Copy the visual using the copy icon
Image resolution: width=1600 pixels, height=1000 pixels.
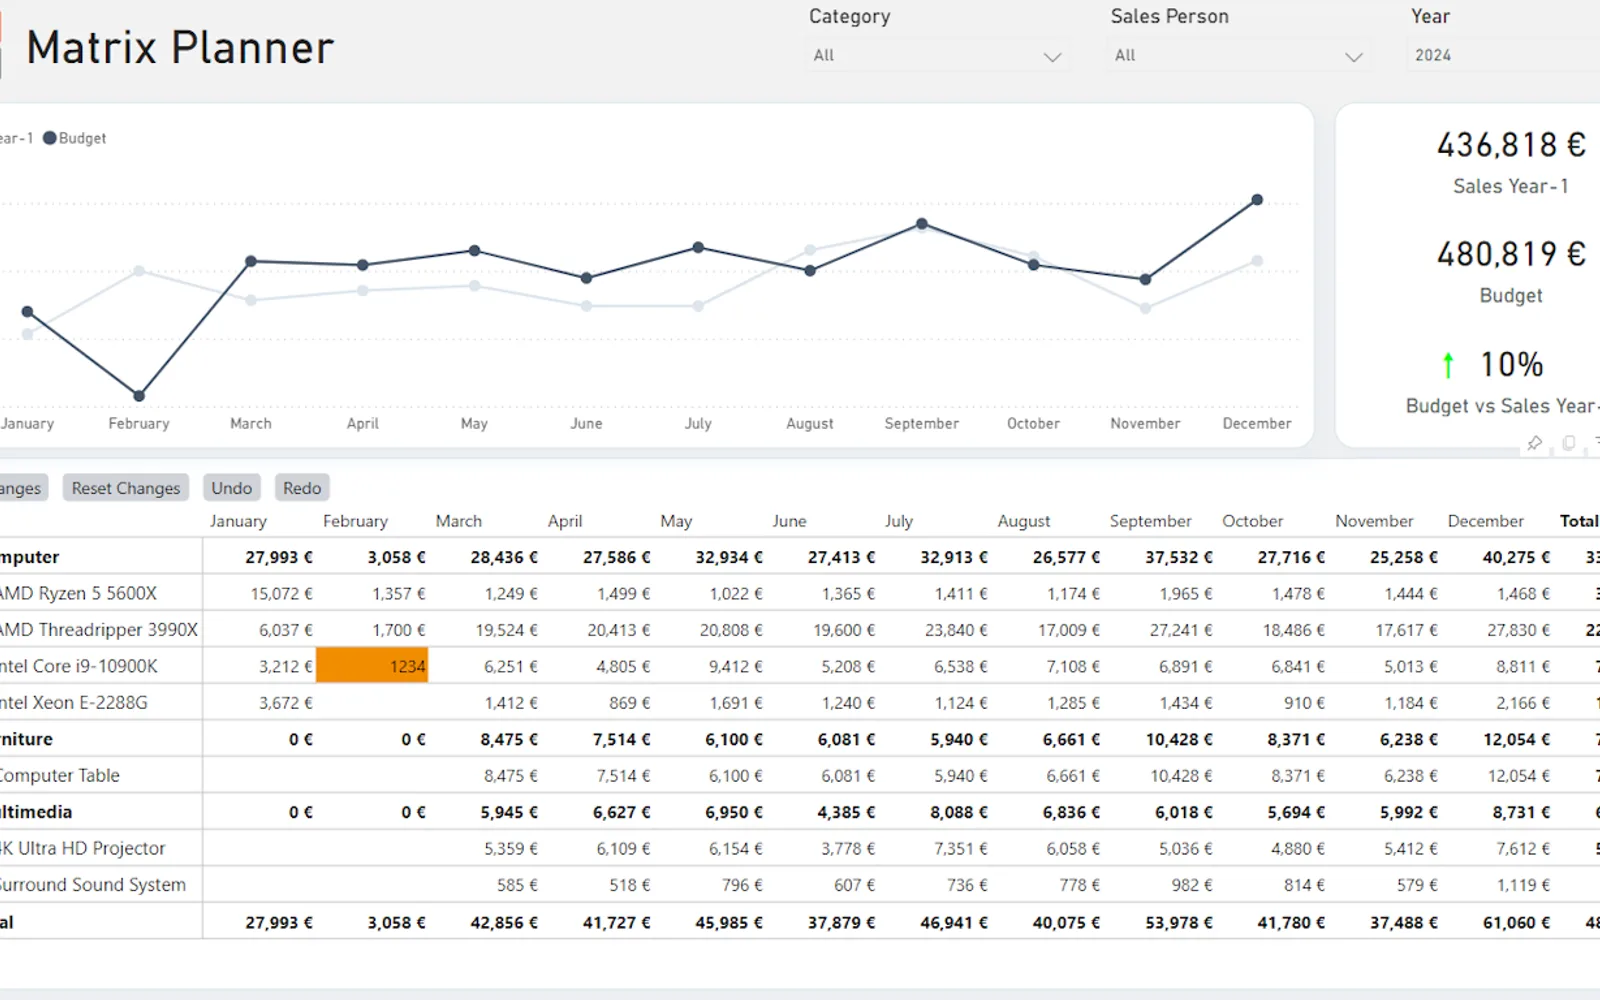tap(1569, 443)
